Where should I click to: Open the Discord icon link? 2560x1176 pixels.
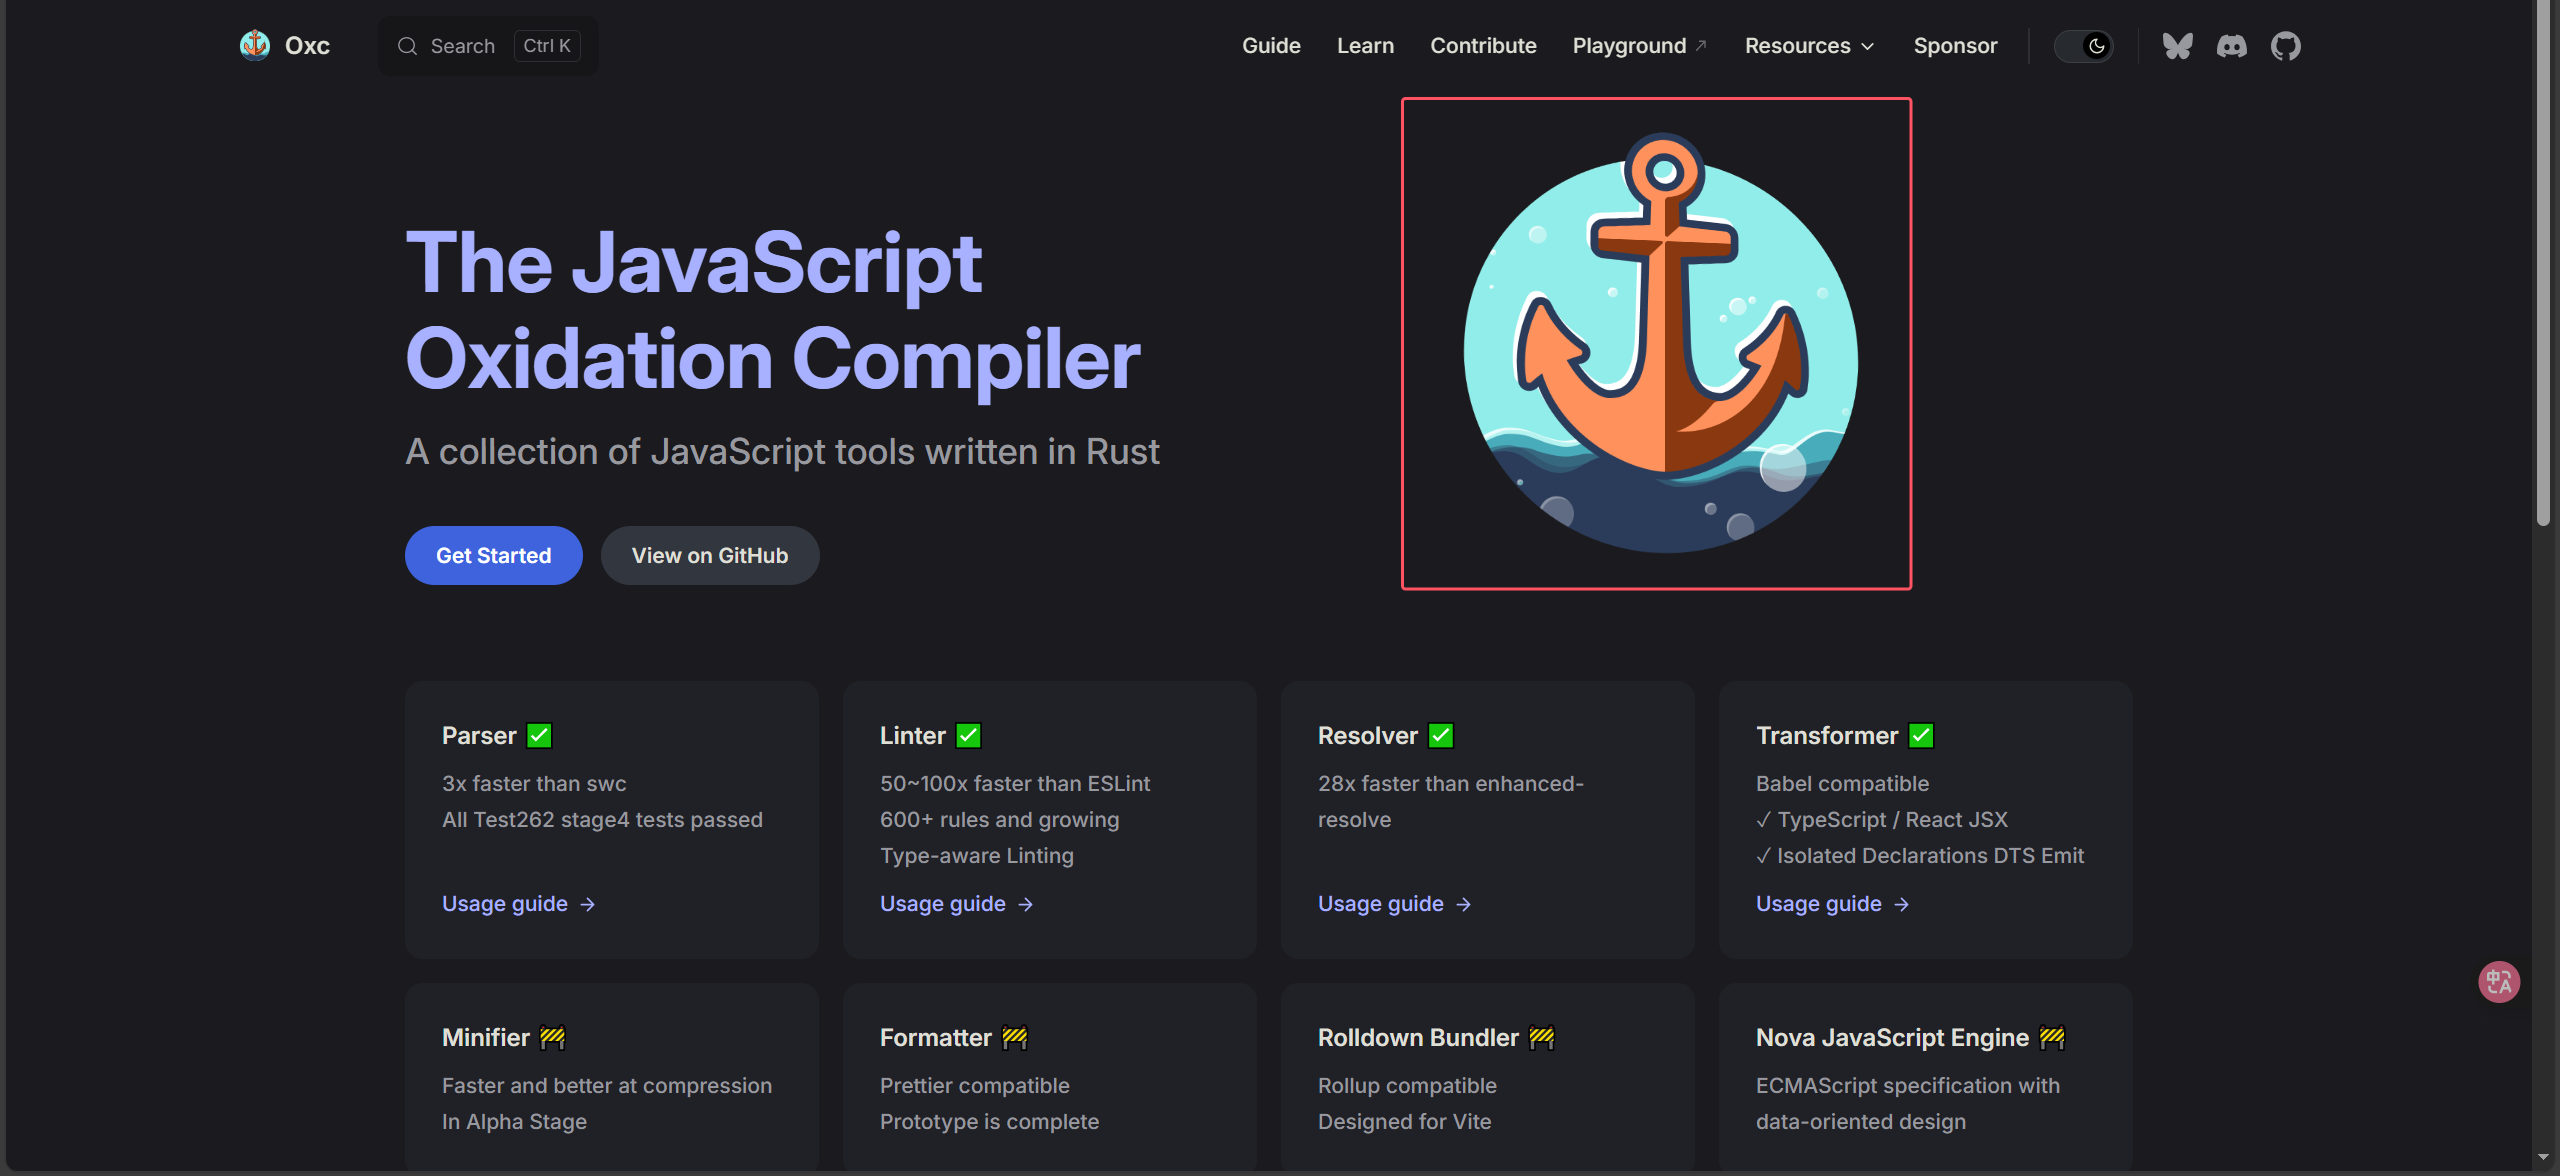(2231, 46)
